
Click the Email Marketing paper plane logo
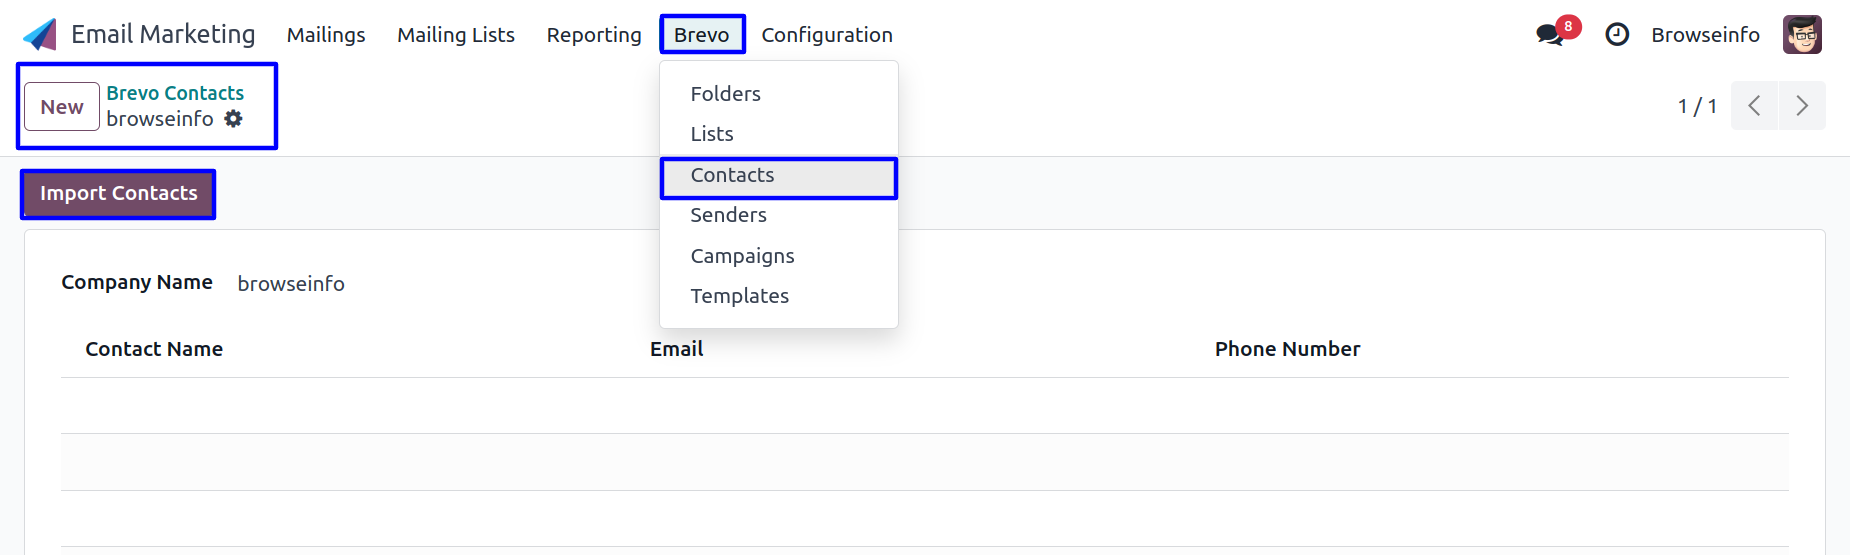[40, 34]
